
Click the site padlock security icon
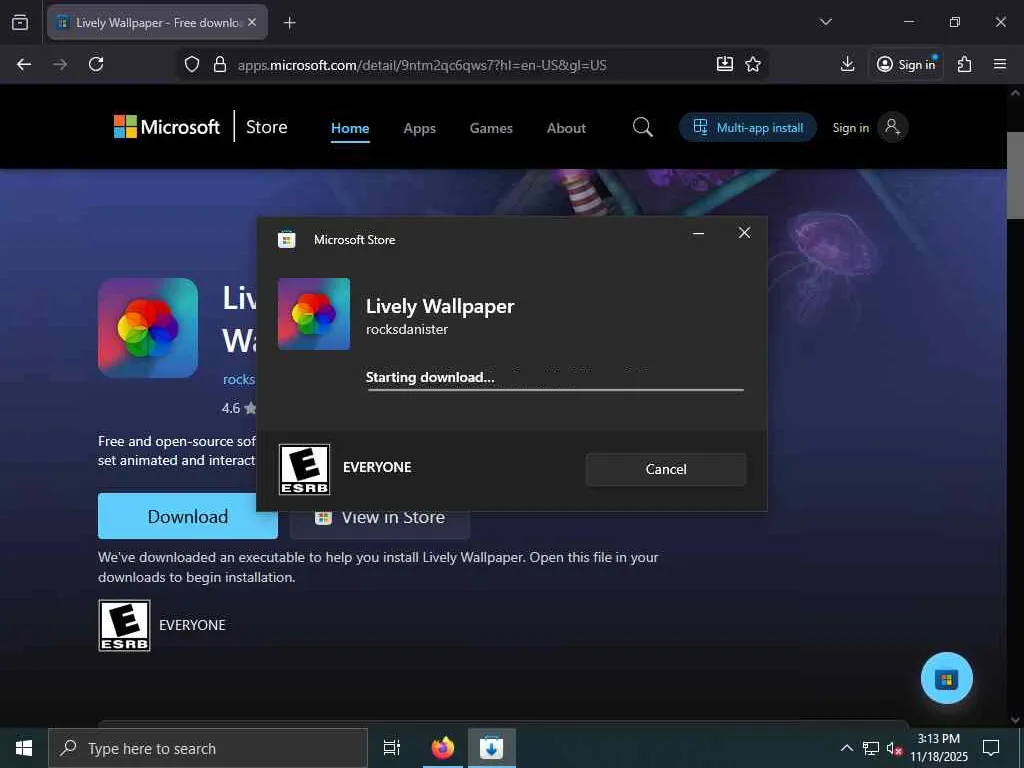(220, 65)
